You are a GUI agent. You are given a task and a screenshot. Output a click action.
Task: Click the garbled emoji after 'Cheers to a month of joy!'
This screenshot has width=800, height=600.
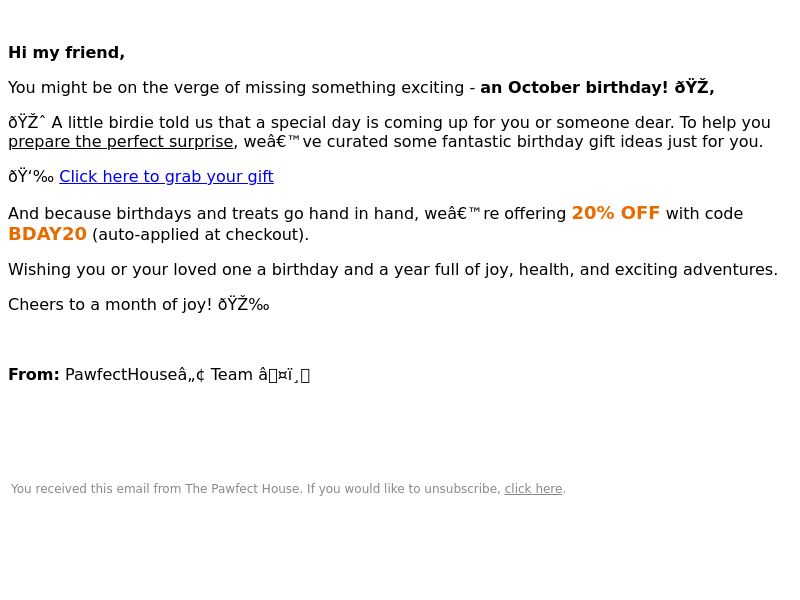pos(243,305)
